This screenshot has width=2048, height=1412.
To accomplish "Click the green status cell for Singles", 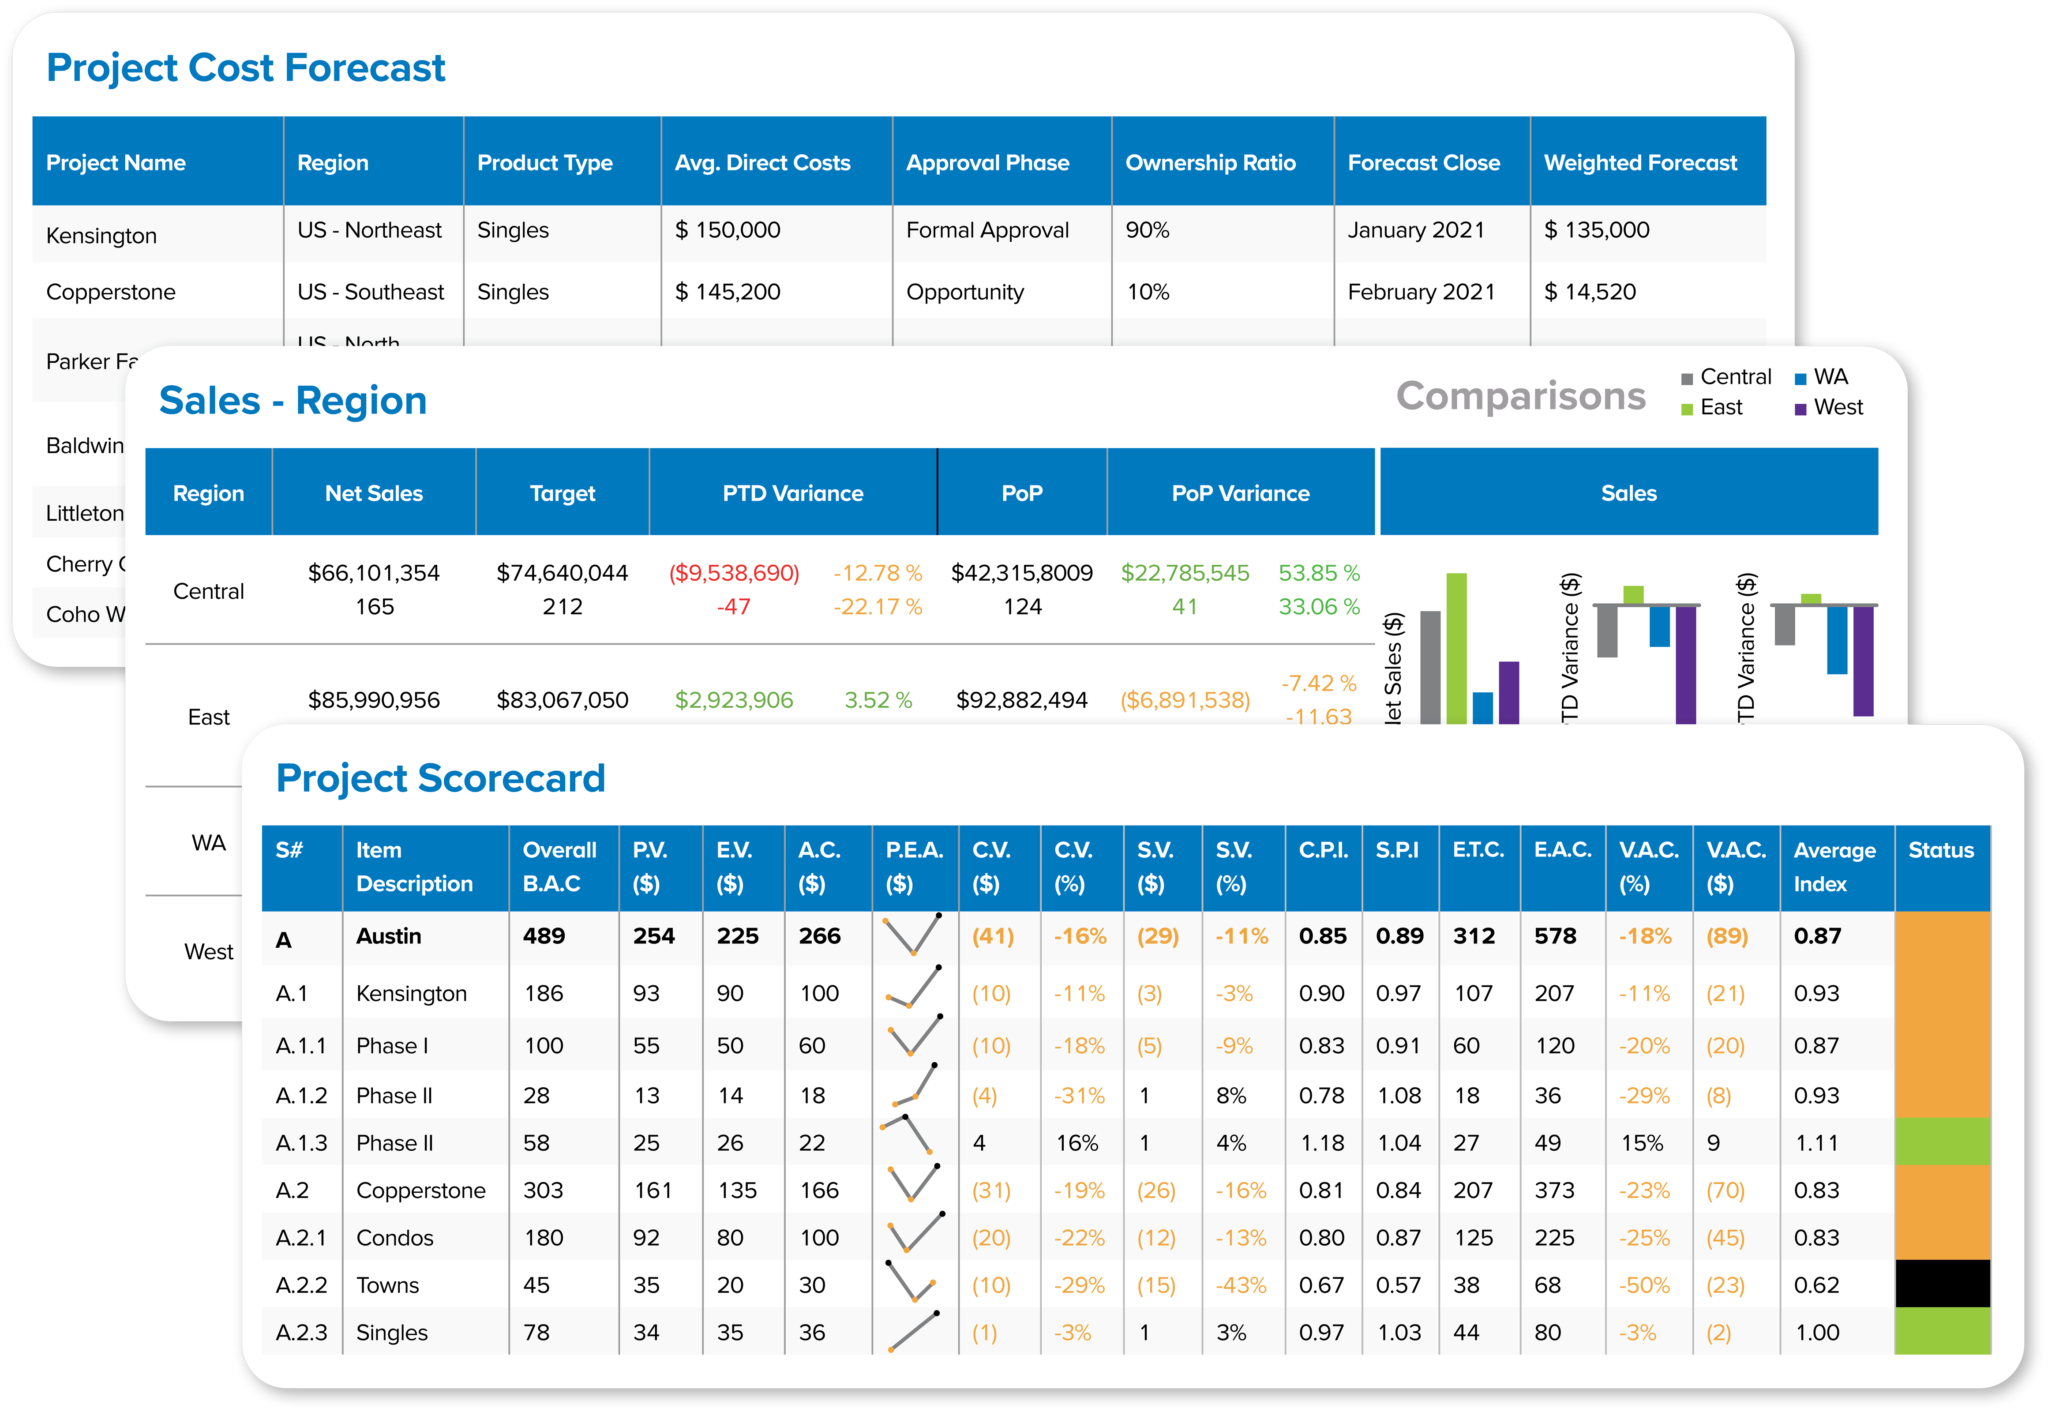I will [x=1942, y=1331].
